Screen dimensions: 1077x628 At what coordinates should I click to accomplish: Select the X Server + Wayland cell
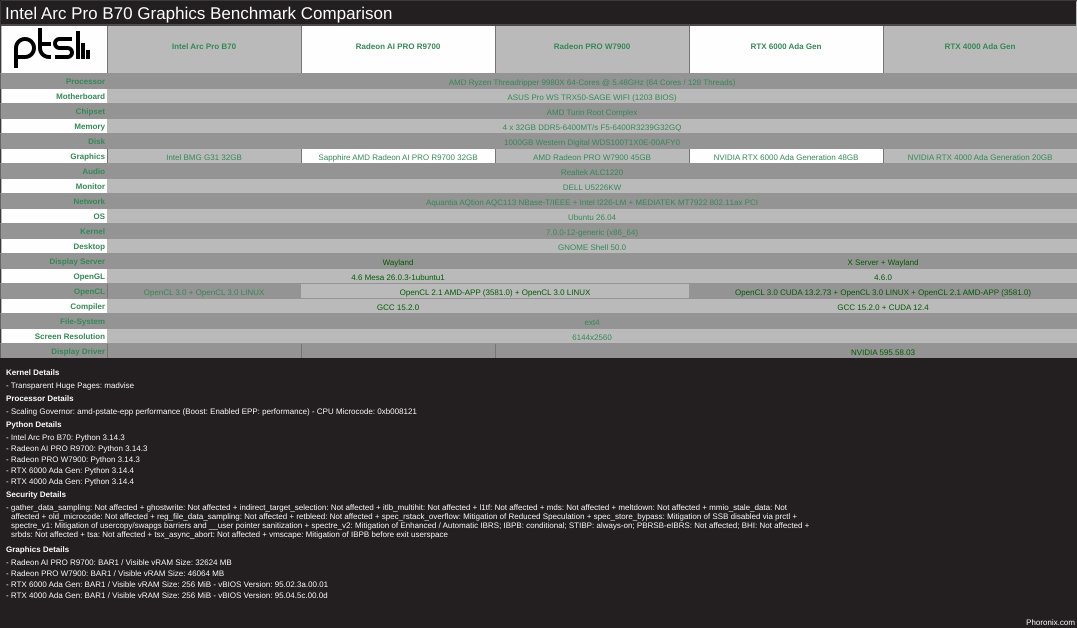(x=882, y=262)
